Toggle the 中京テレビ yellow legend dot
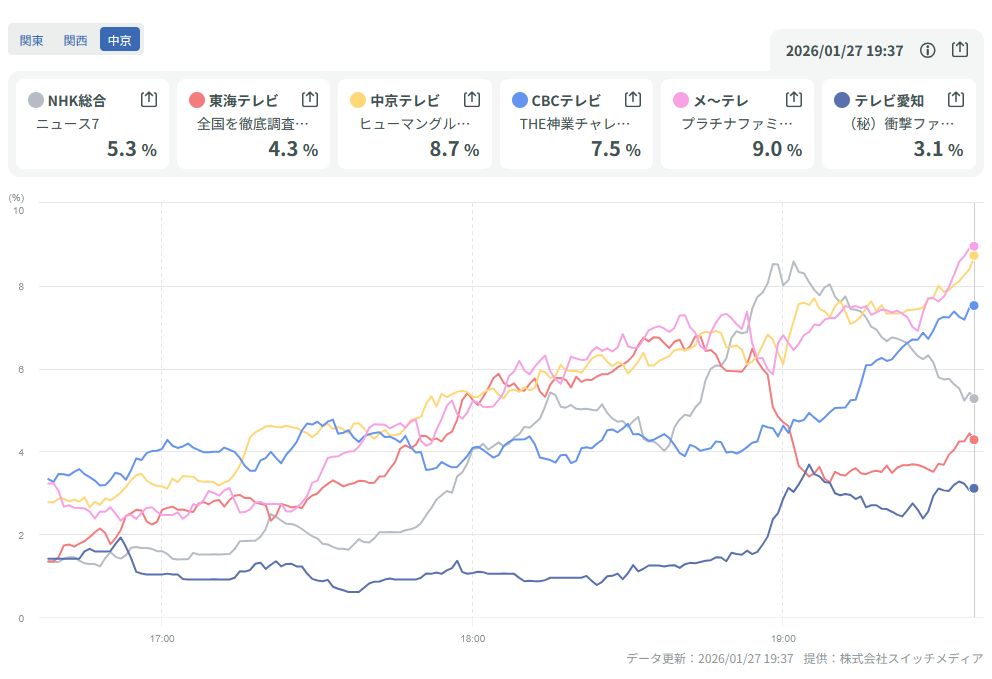 (x=358, y=100)
